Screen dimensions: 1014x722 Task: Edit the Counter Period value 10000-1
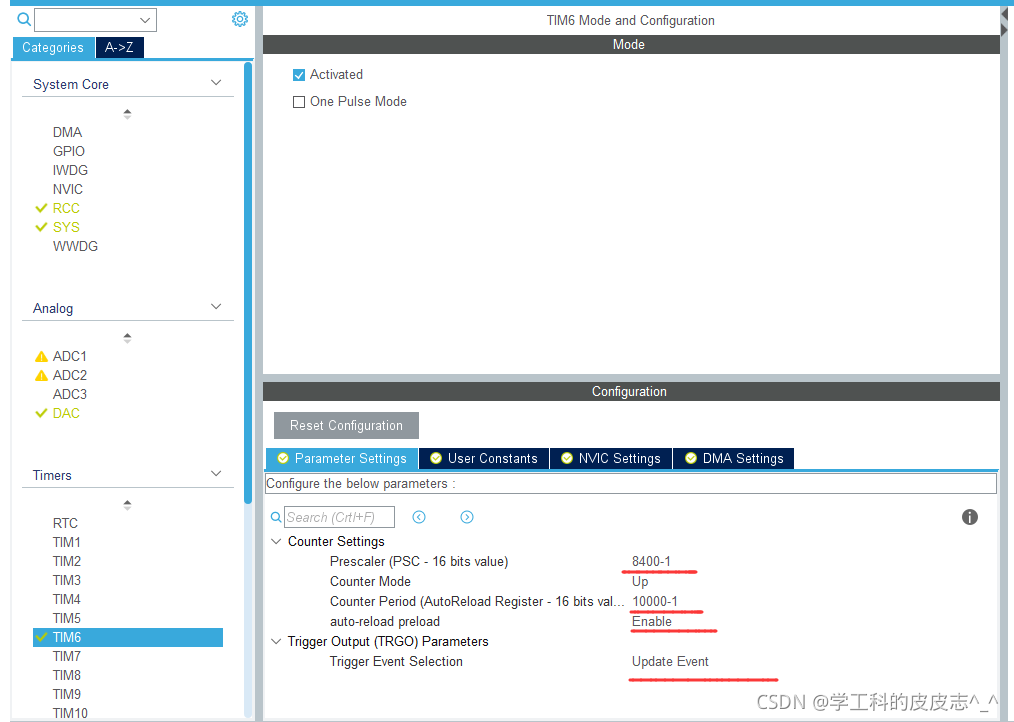pyautogui.click(x=655, y=602)
